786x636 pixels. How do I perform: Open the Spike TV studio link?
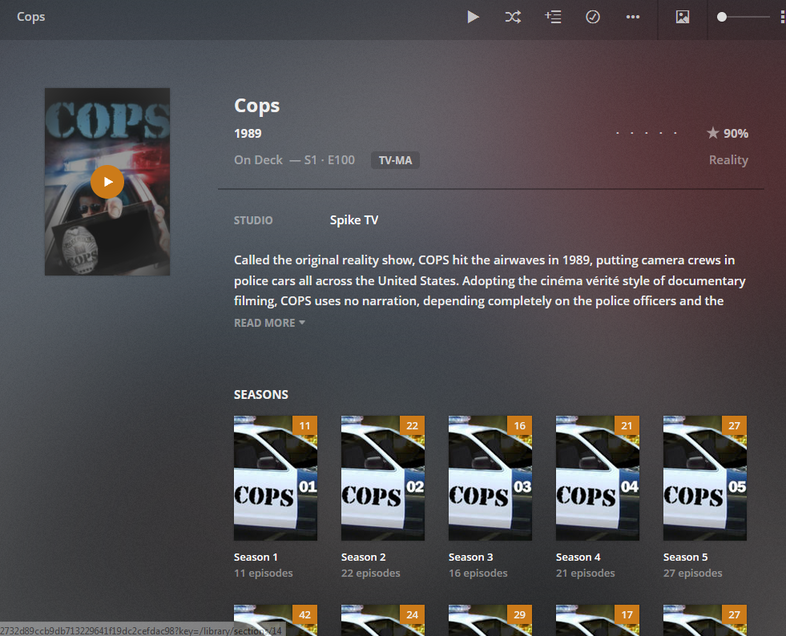point(354,220)
